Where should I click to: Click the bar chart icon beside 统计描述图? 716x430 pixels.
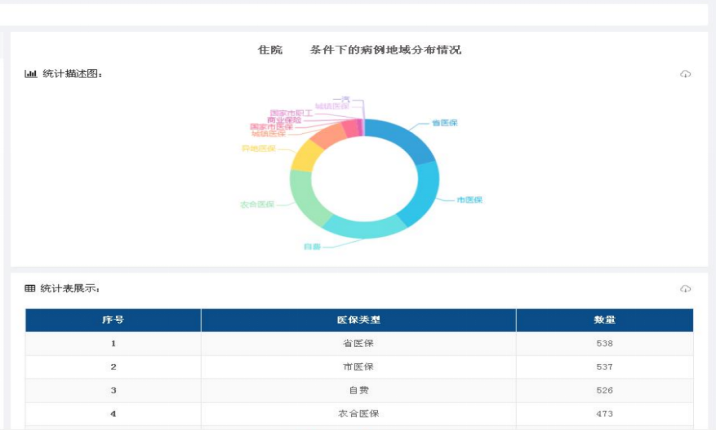[x=31, y=73]
